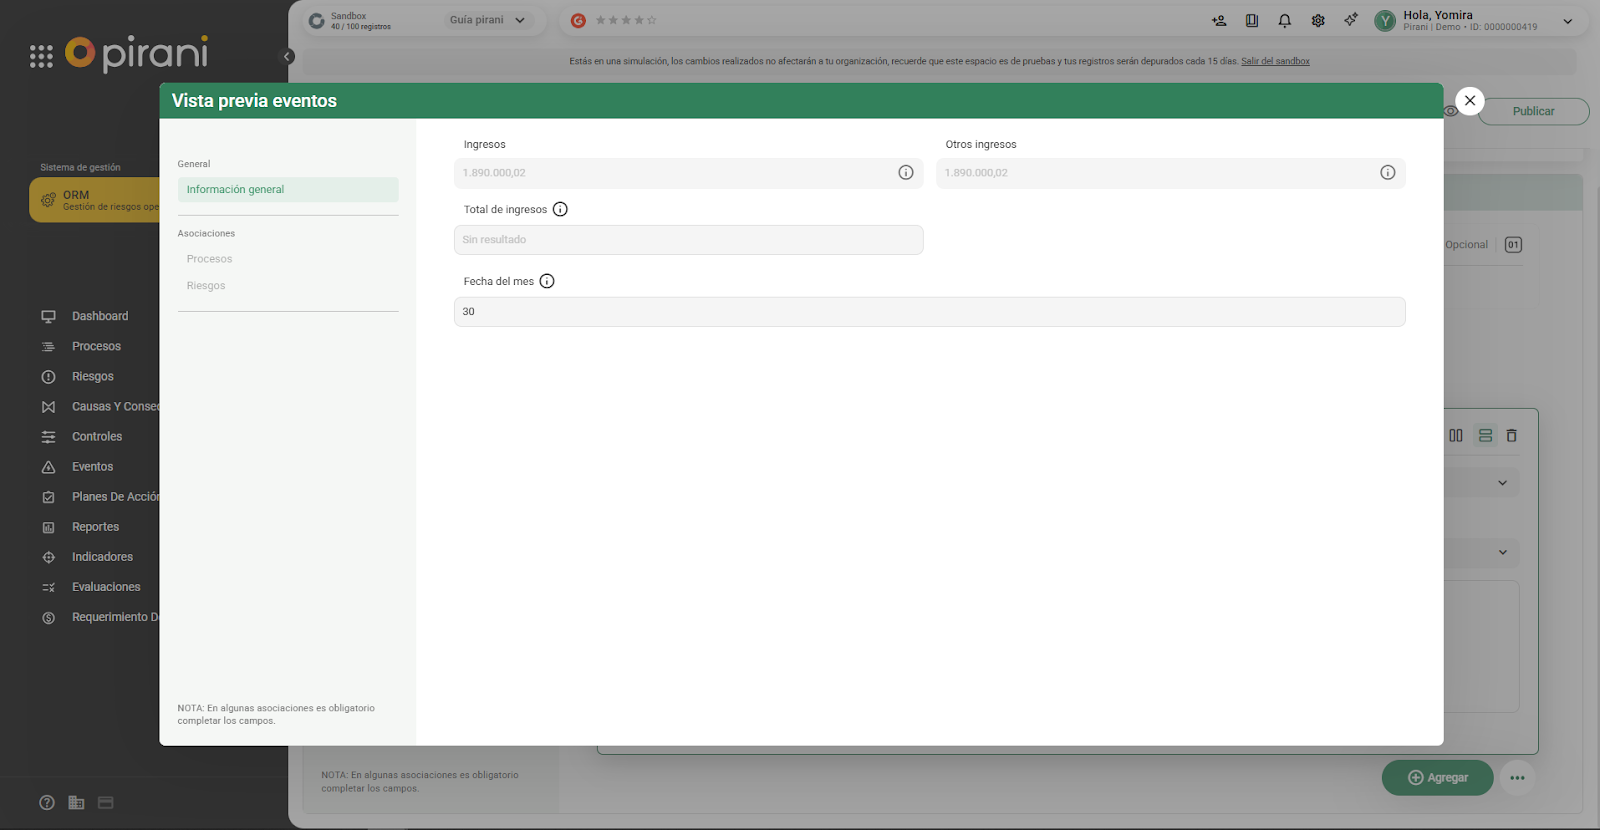Image resolution: width=1600 pixels, height=830 pixels.
Task: Open the notifications bell
Action: [1285, 21]
